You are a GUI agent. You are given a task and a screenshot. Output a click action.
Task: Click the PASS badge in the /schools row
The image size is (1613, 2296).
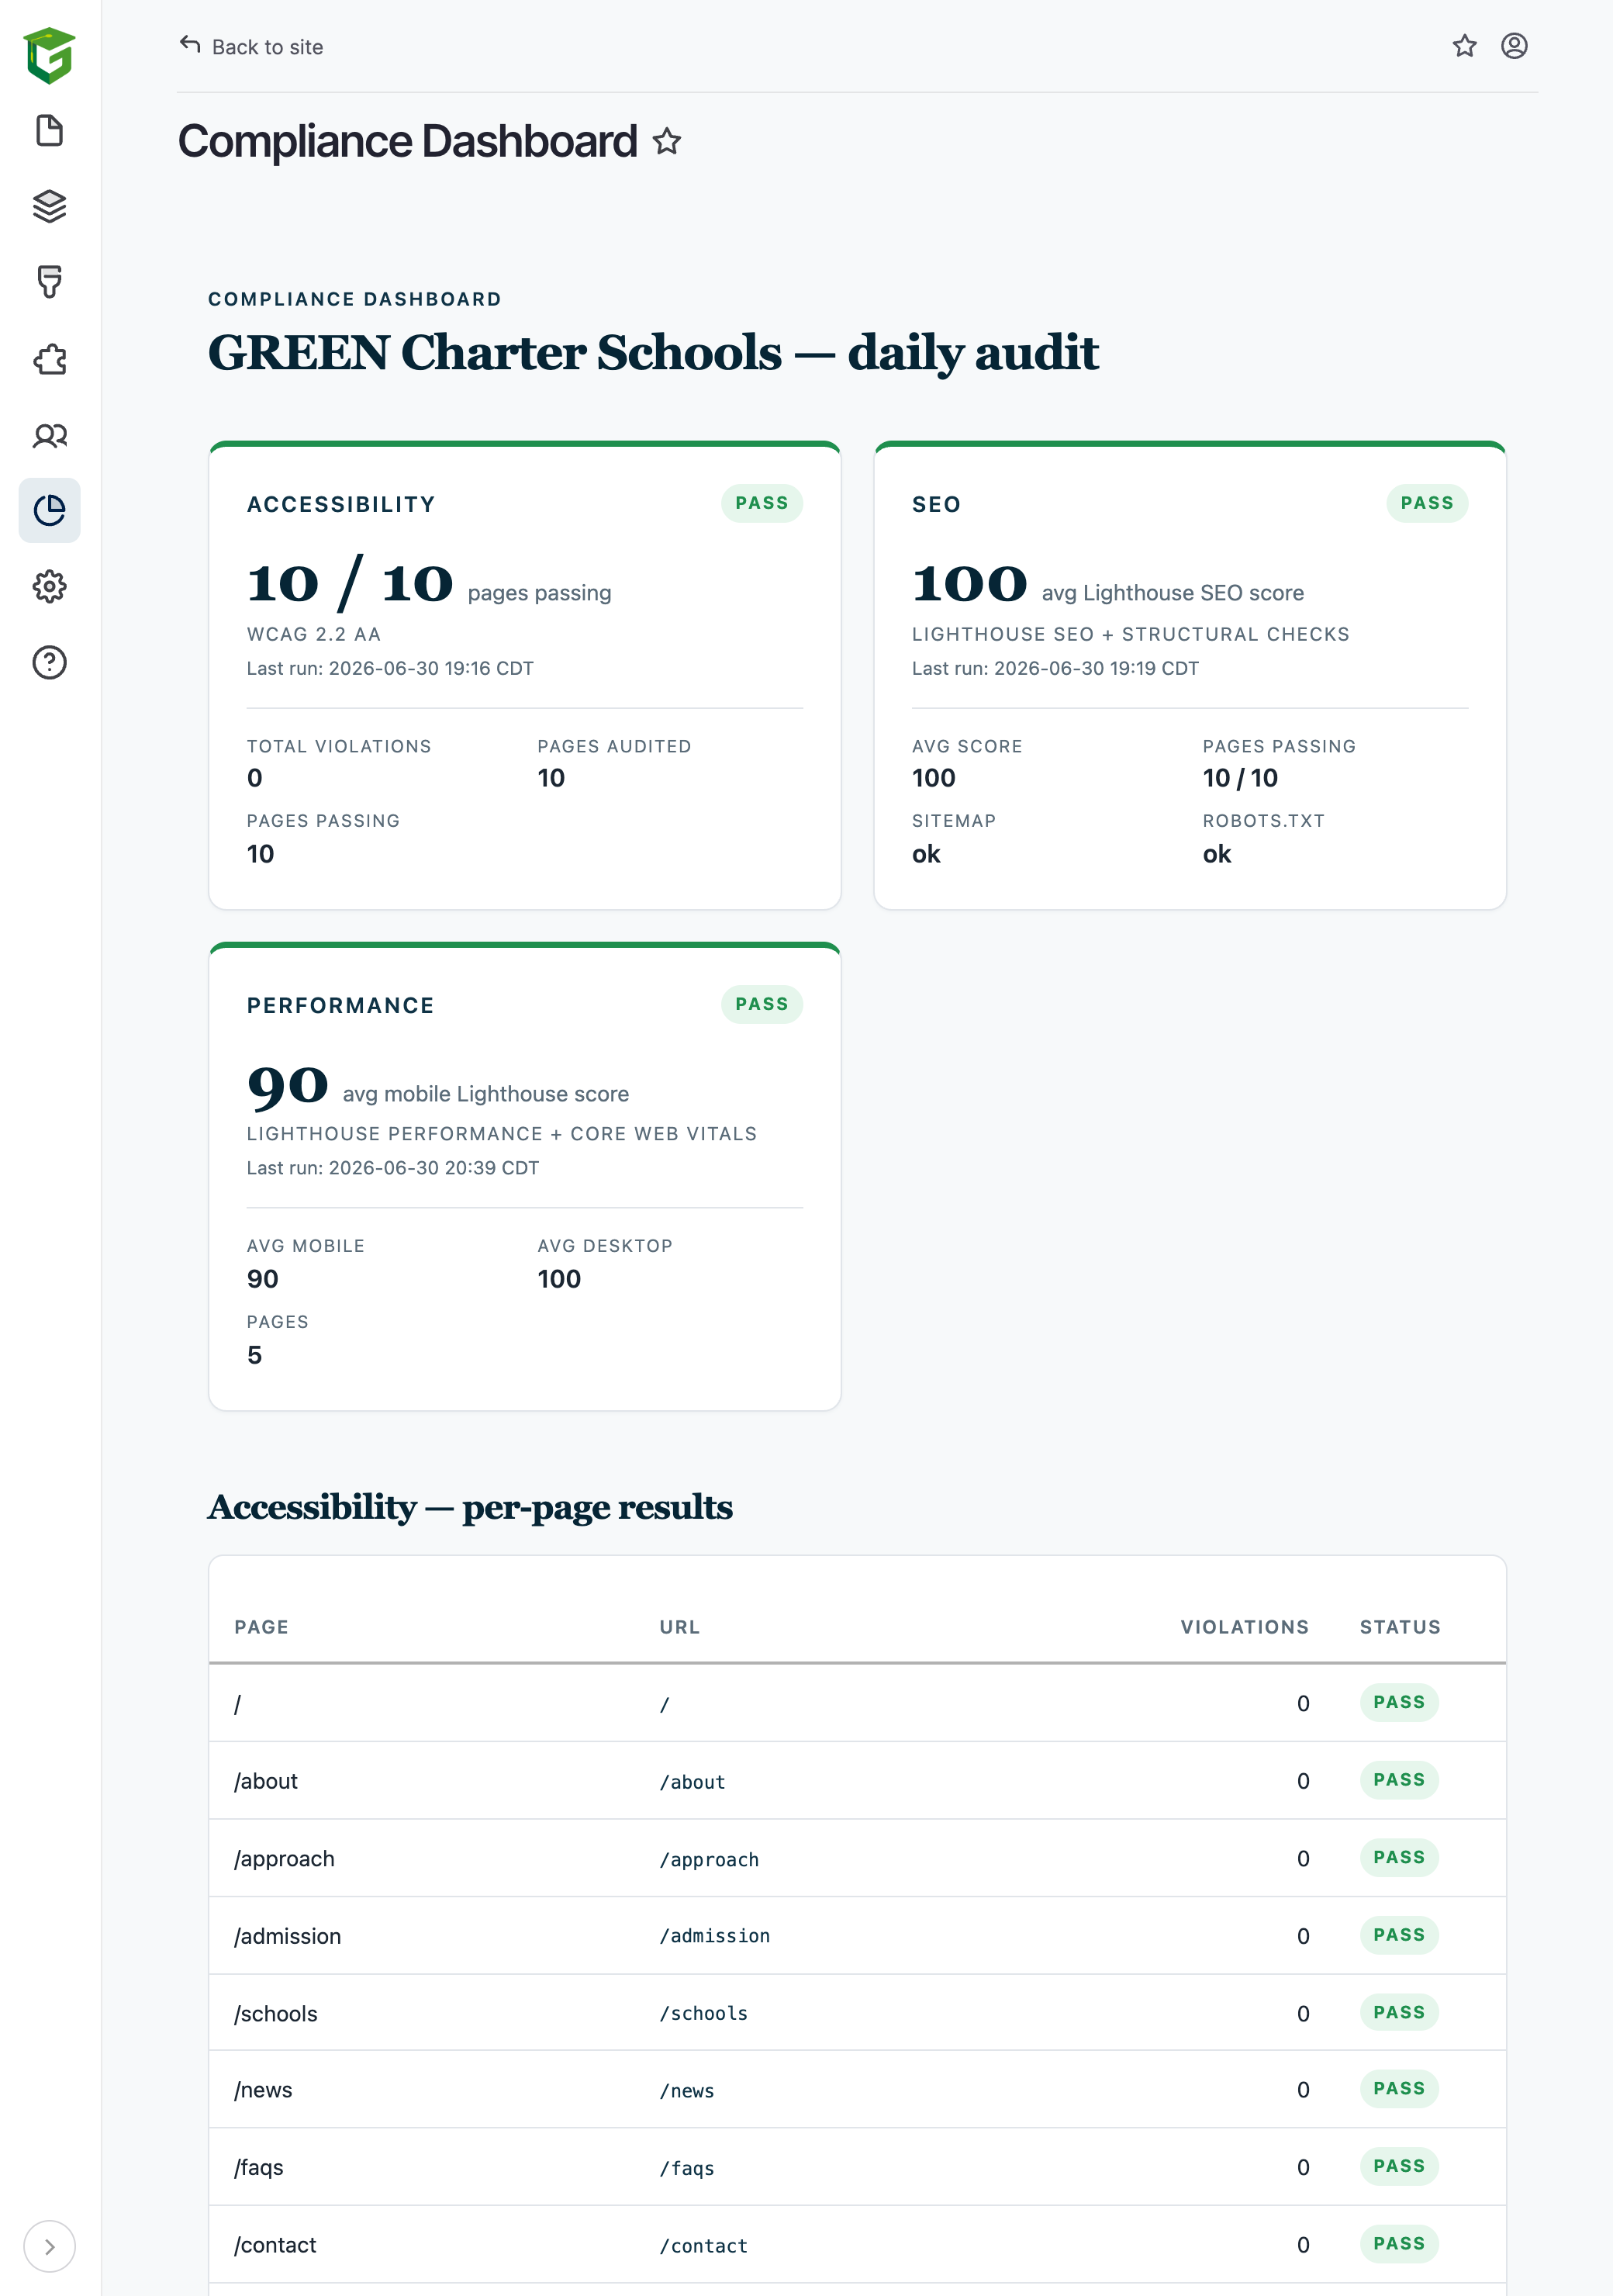[1399, 2013]
